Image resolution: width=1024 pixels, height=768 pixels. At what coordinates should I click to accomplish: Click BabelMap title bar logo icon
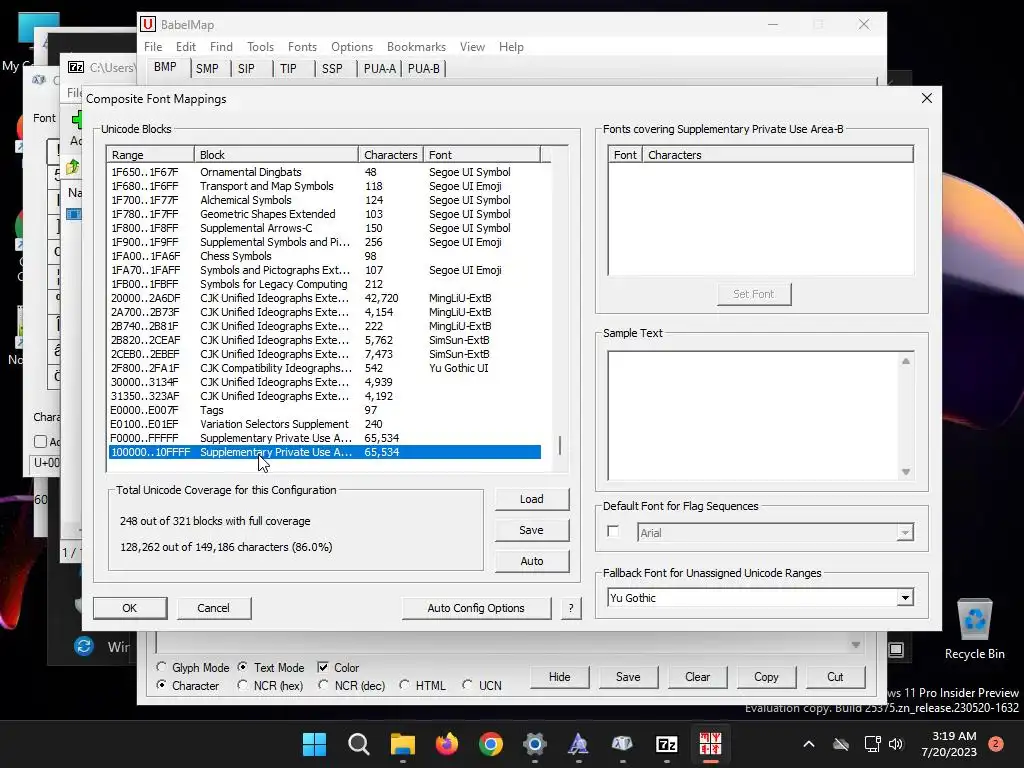(148, 24)
